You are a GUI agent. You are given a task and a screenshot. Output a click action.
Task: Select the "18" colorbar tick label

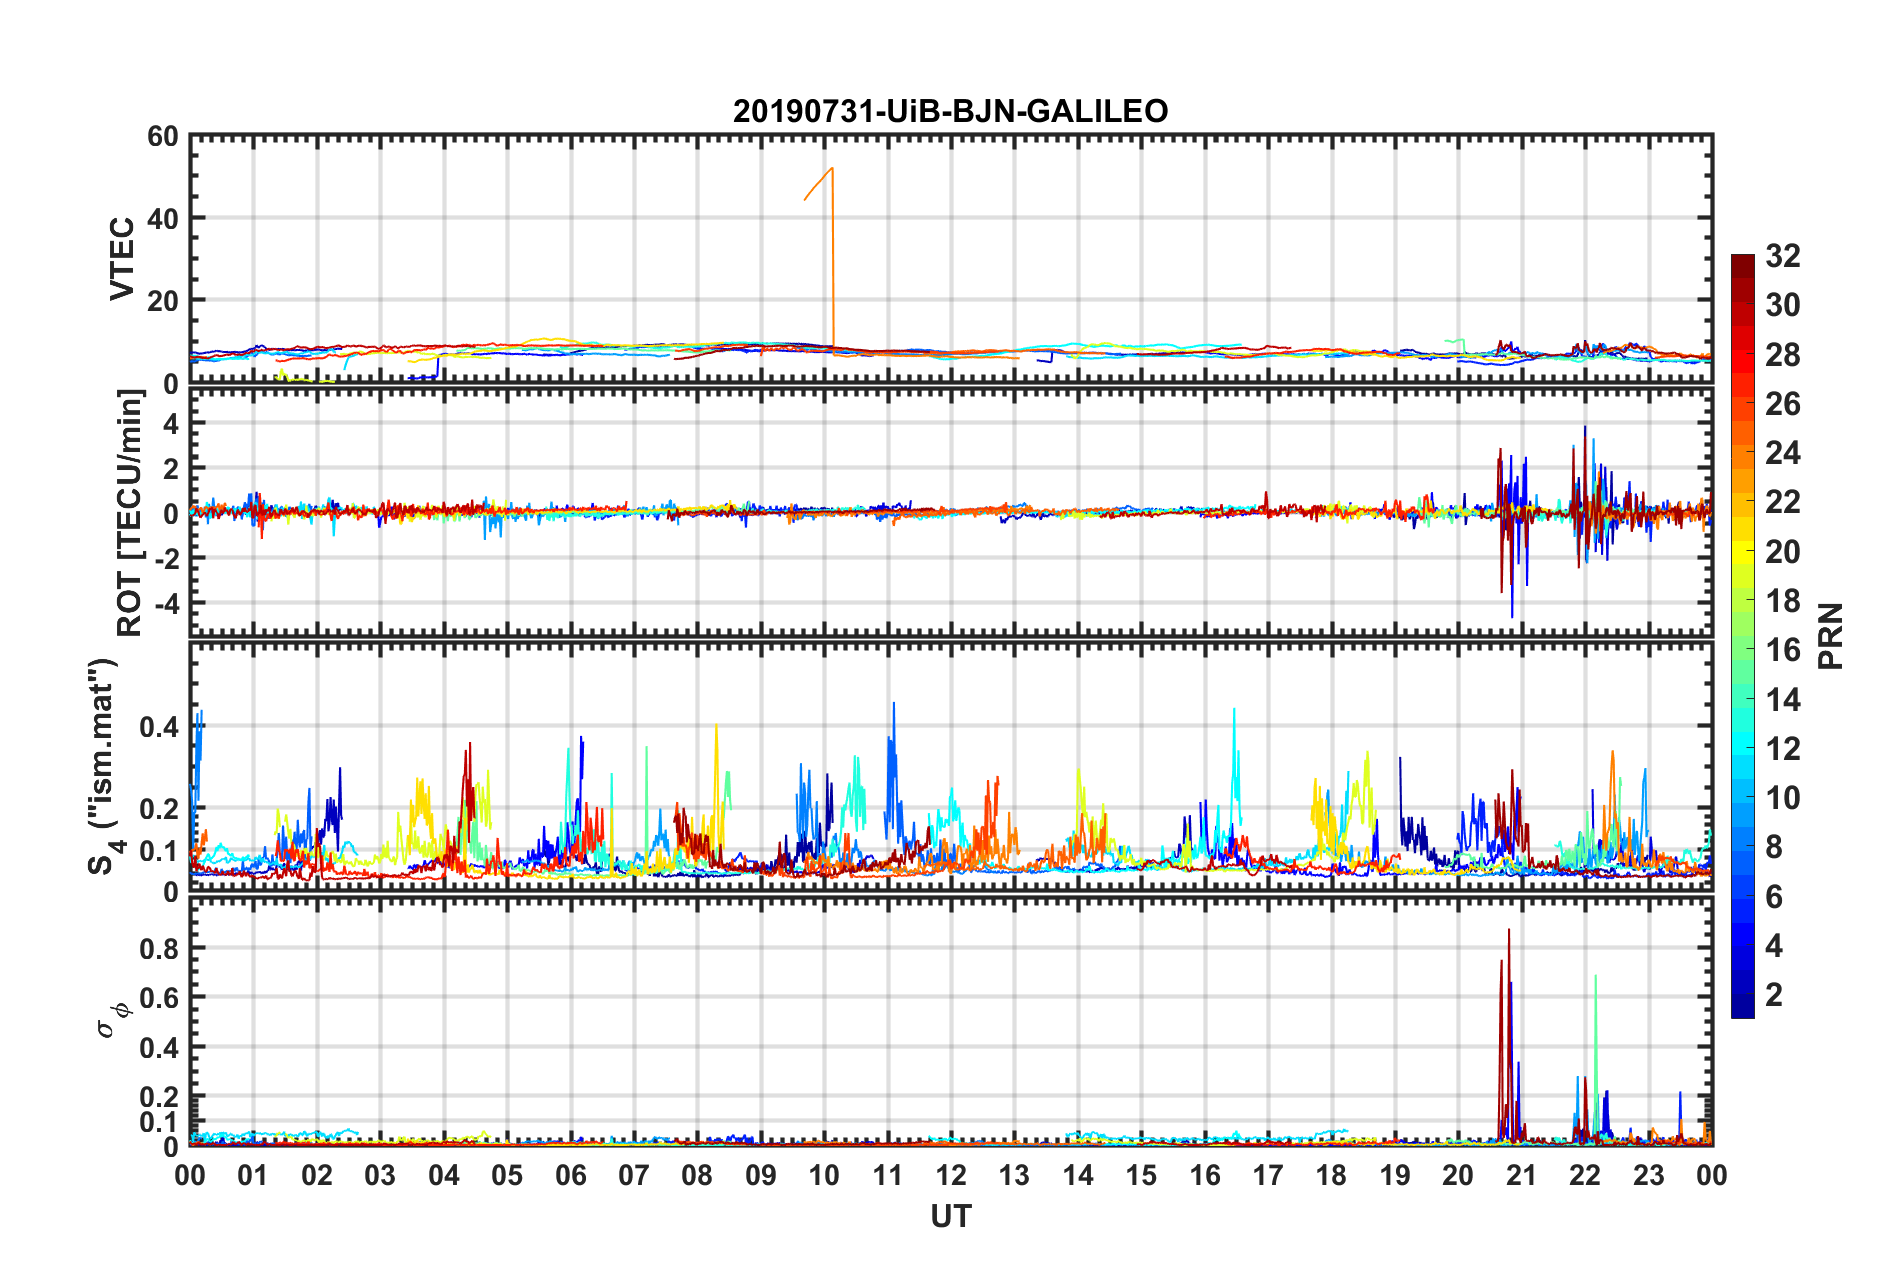[x=1782, y=601]
